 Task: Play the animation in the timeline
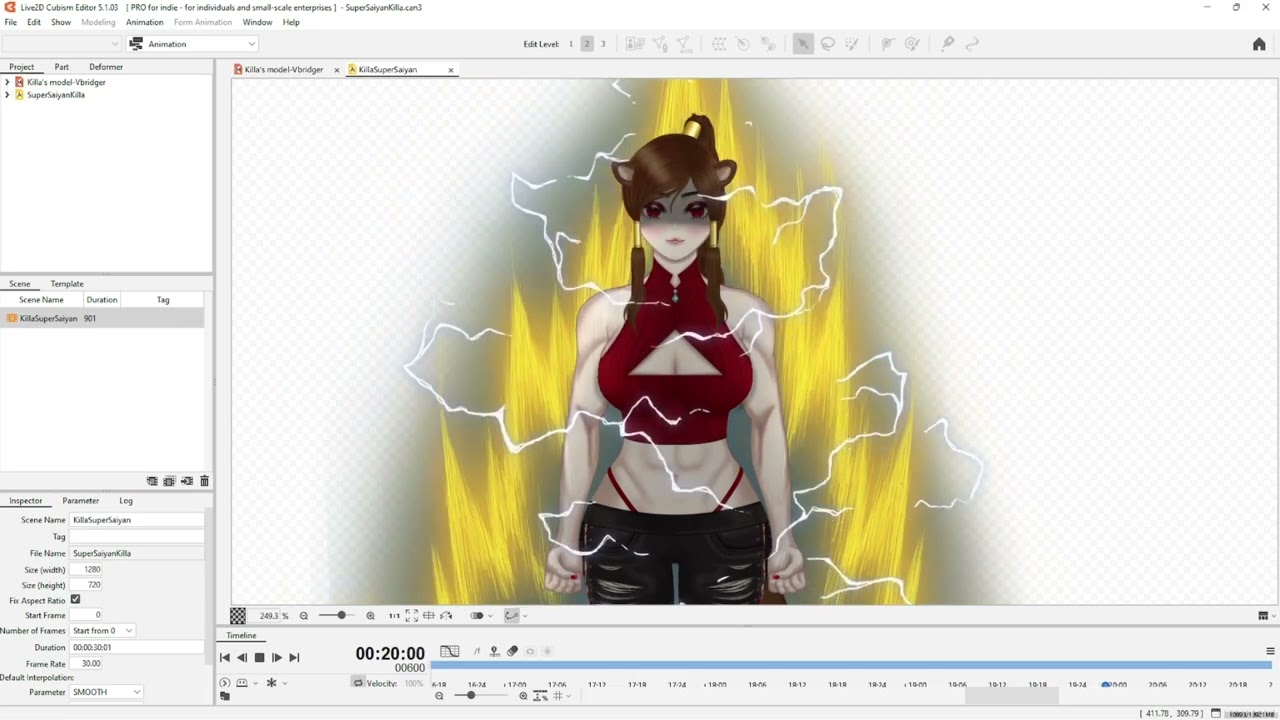tap(277, 658)
